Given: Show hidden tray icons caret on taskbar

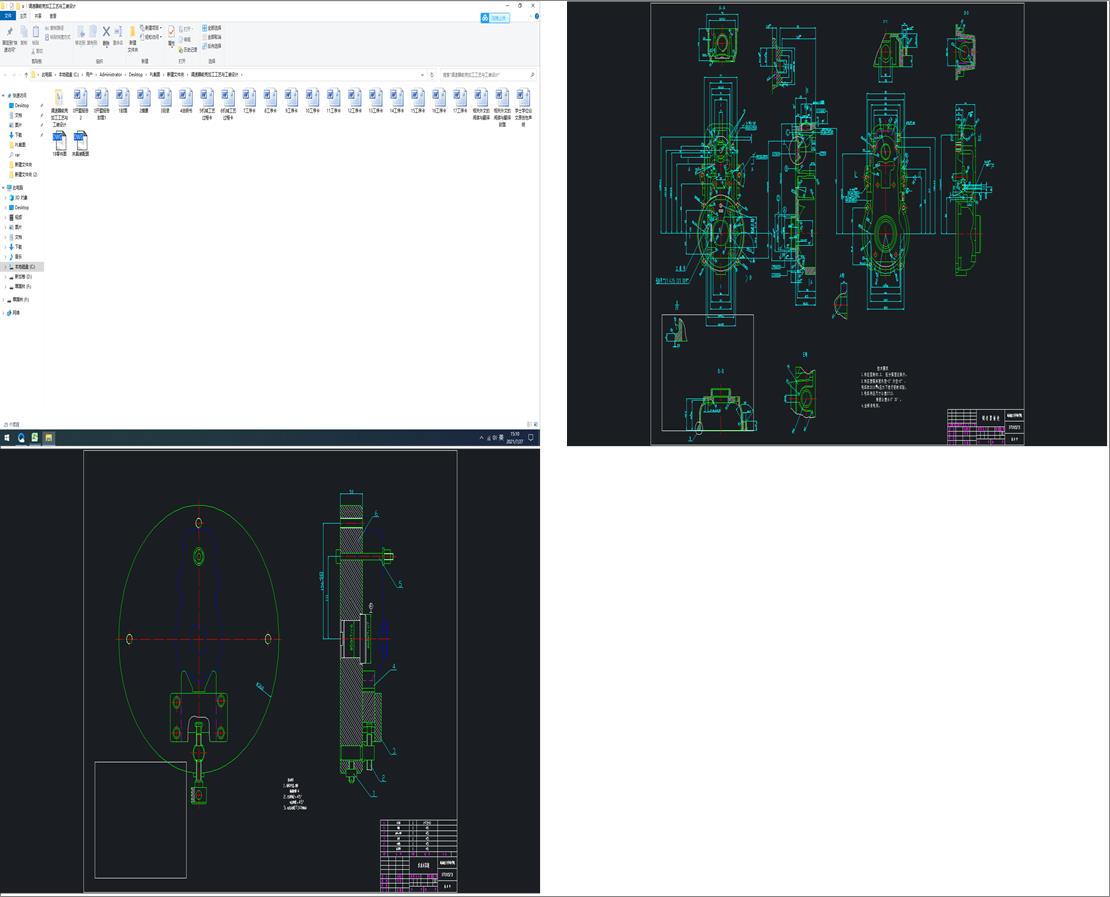Looking at the screenshot, I should pos(481,438).
